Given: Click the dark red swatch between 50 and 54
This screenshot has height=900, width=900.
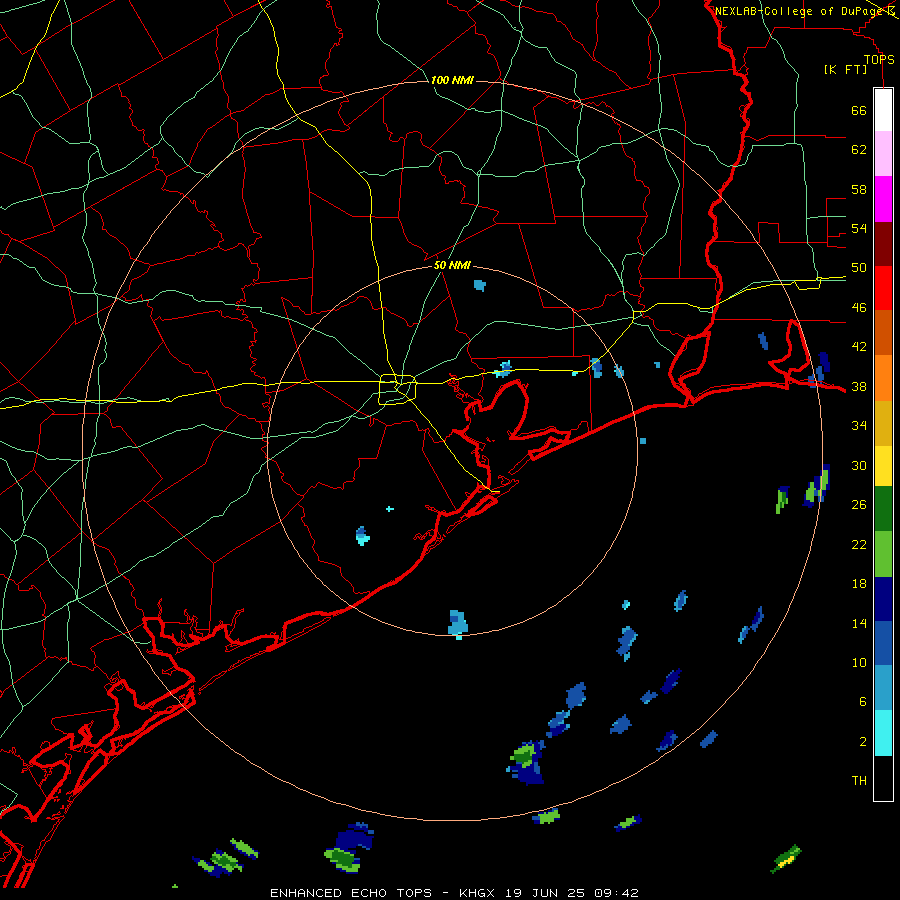Looking at the screenshot, I should point(883,243).
